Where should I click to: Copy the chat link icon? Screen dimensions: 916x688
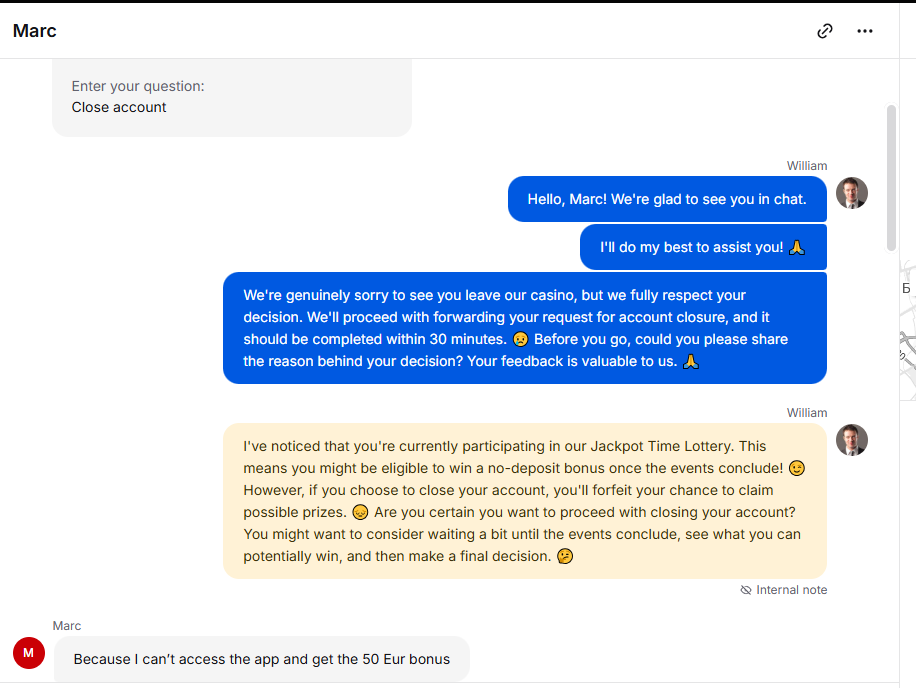click(824, 31)
